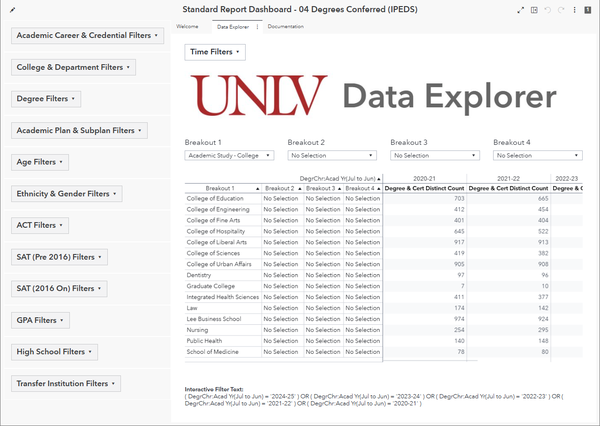Click the expand to full screen icon
Image resolution: width=600 pixels, height=426 pixels.
[520, 10]
